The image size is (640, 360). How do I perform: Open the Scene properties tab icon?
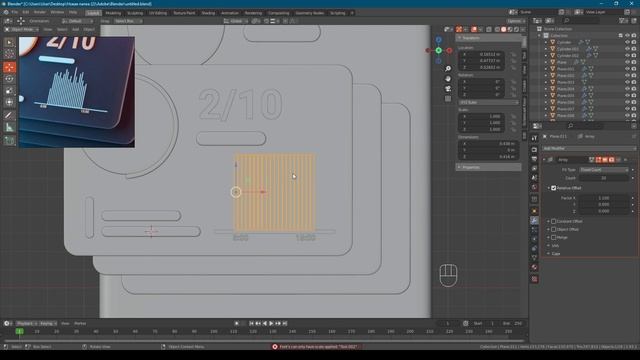click(x=534, y=178)
